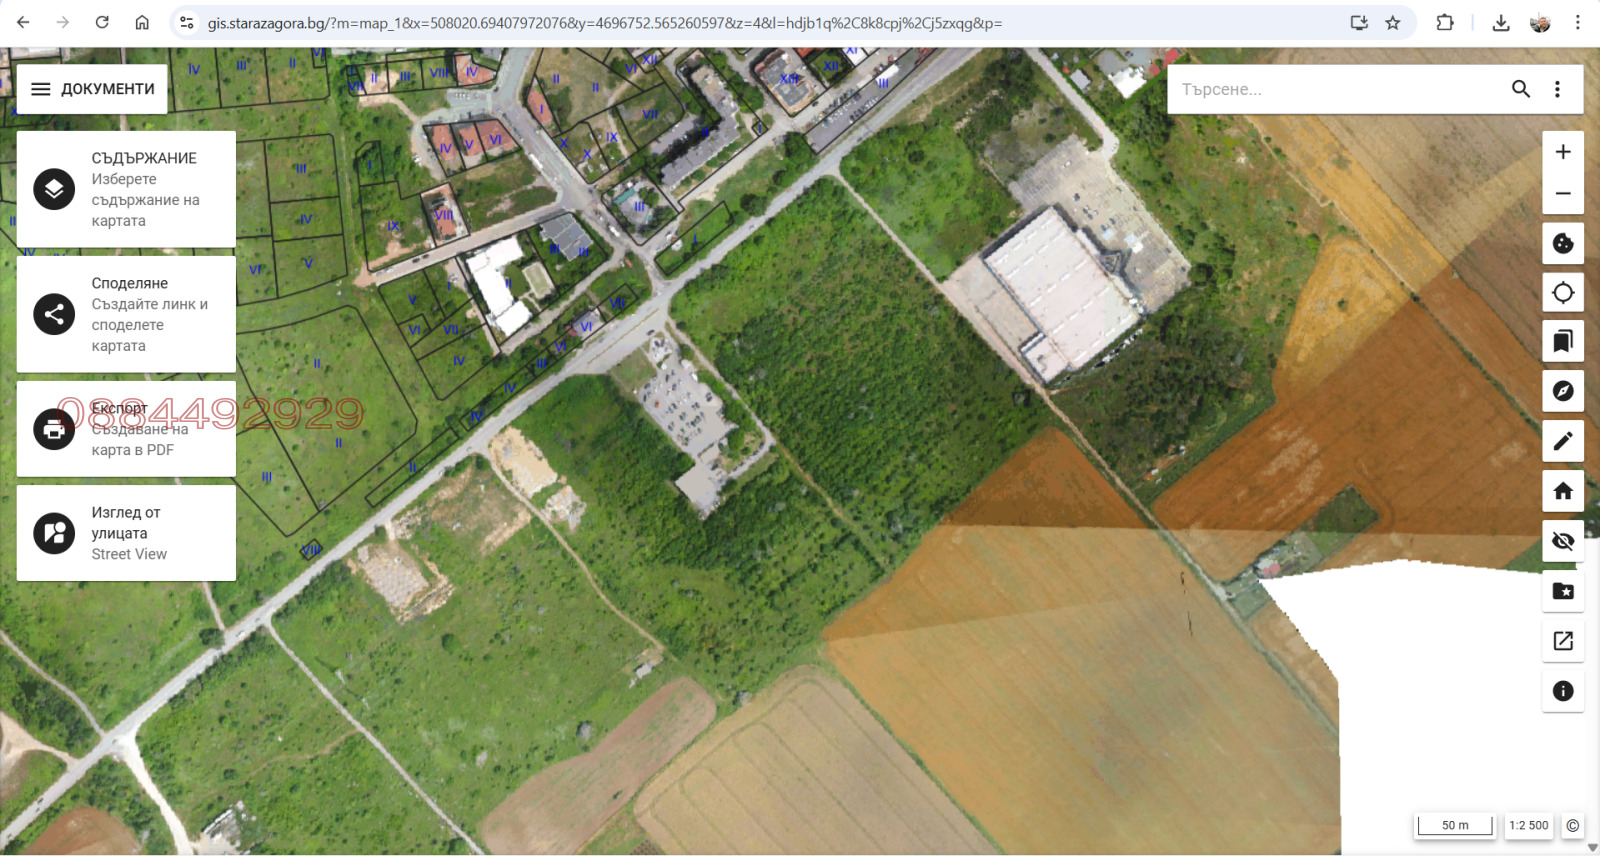Expand the three-dot search options menu
1600x856 pixels.
(x=1557, y=89)
